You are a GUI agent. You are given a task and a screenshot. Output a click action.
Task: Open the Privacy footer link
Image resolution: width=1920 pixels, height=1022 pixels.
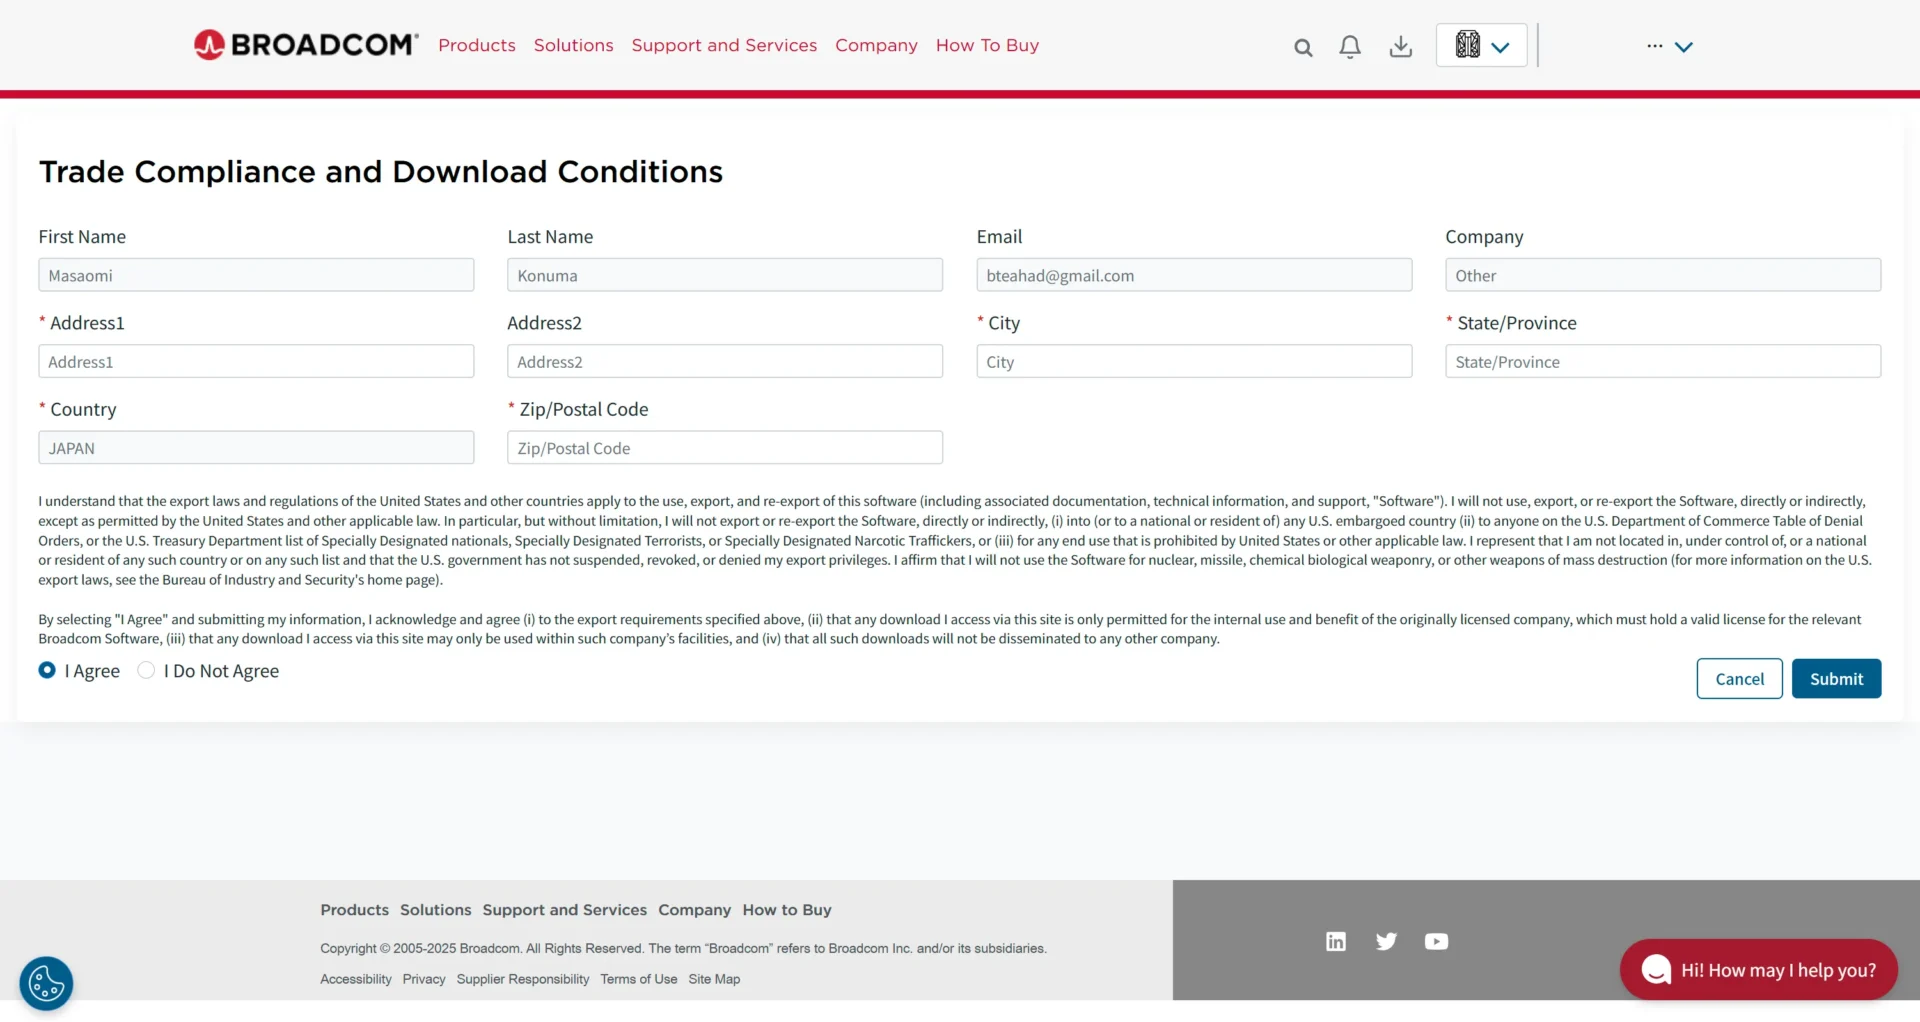point(424,979)
